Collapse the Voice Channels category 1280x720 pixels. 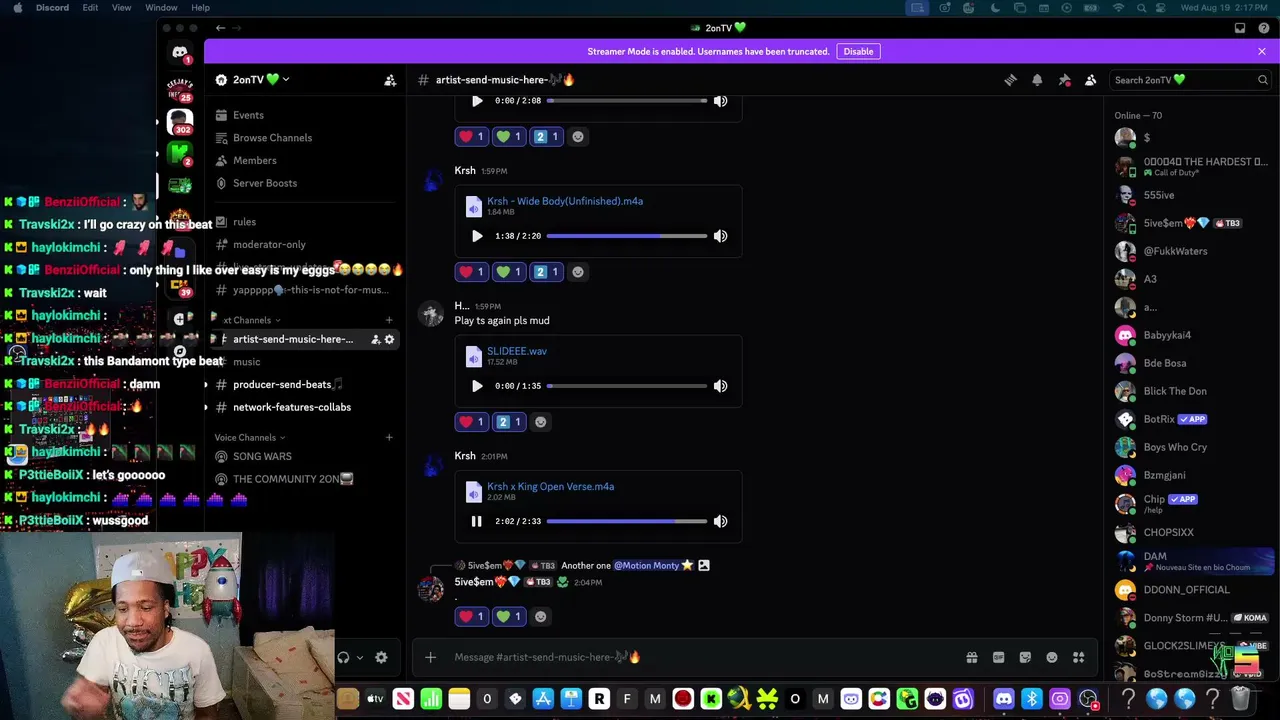(x=249, y=437)
